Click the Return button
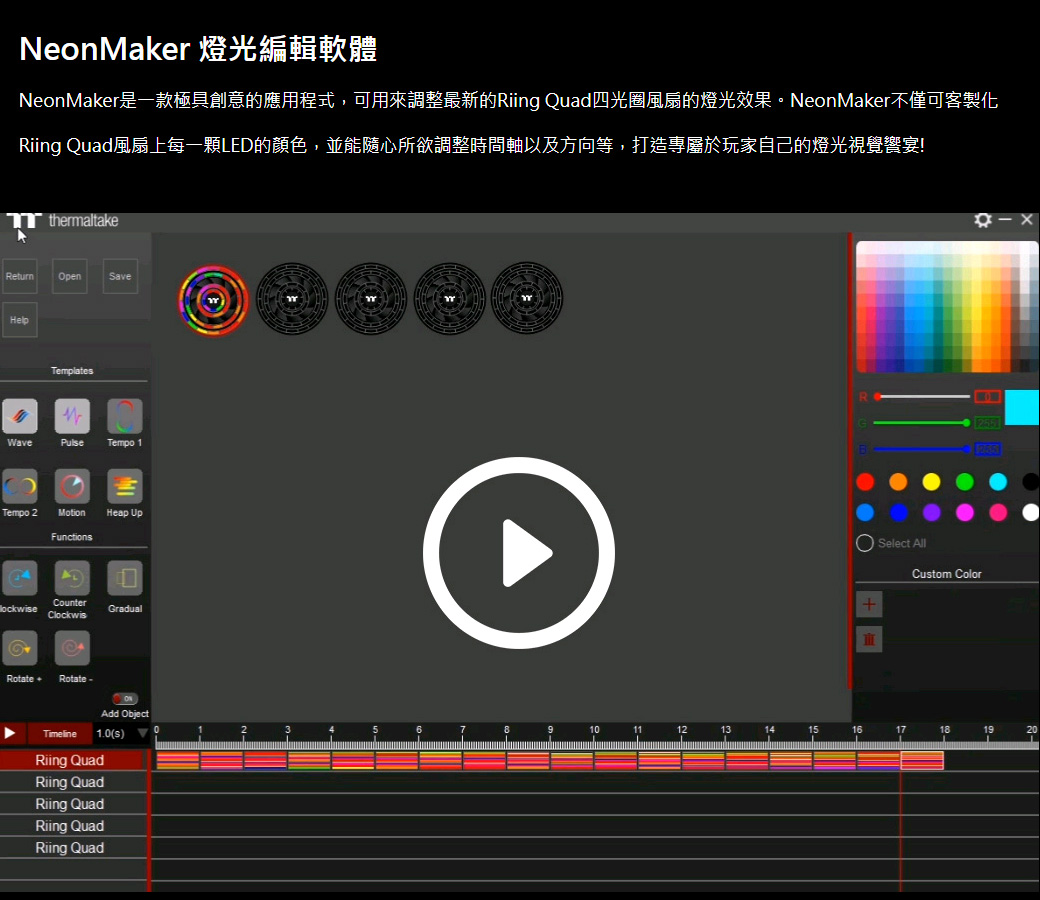Viewport: 1040px width, 900px height. click(20, 276)
